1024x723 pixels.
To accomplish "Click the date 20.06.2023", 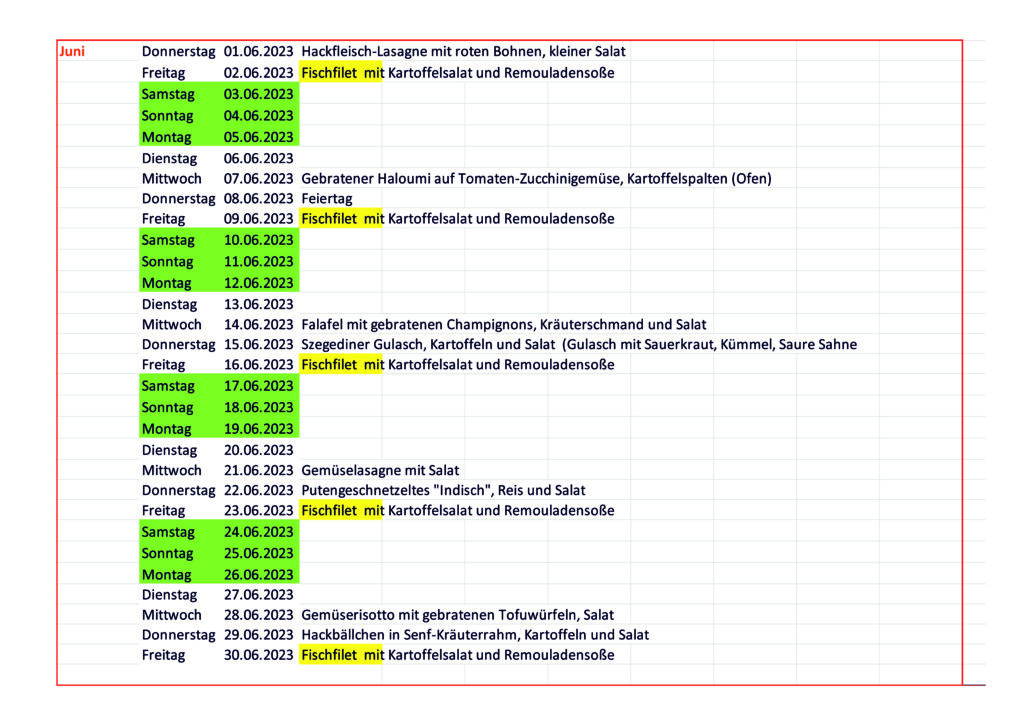I will click(x=258, y=450).
